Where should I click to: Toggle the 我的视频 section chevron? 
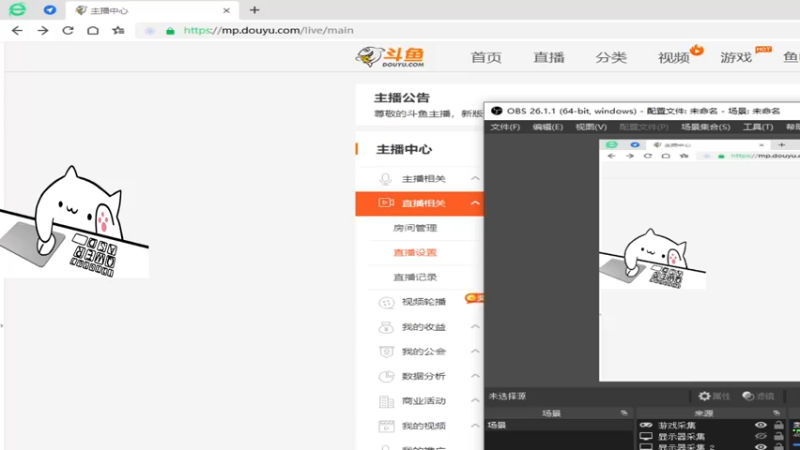[x=475, y=426]
